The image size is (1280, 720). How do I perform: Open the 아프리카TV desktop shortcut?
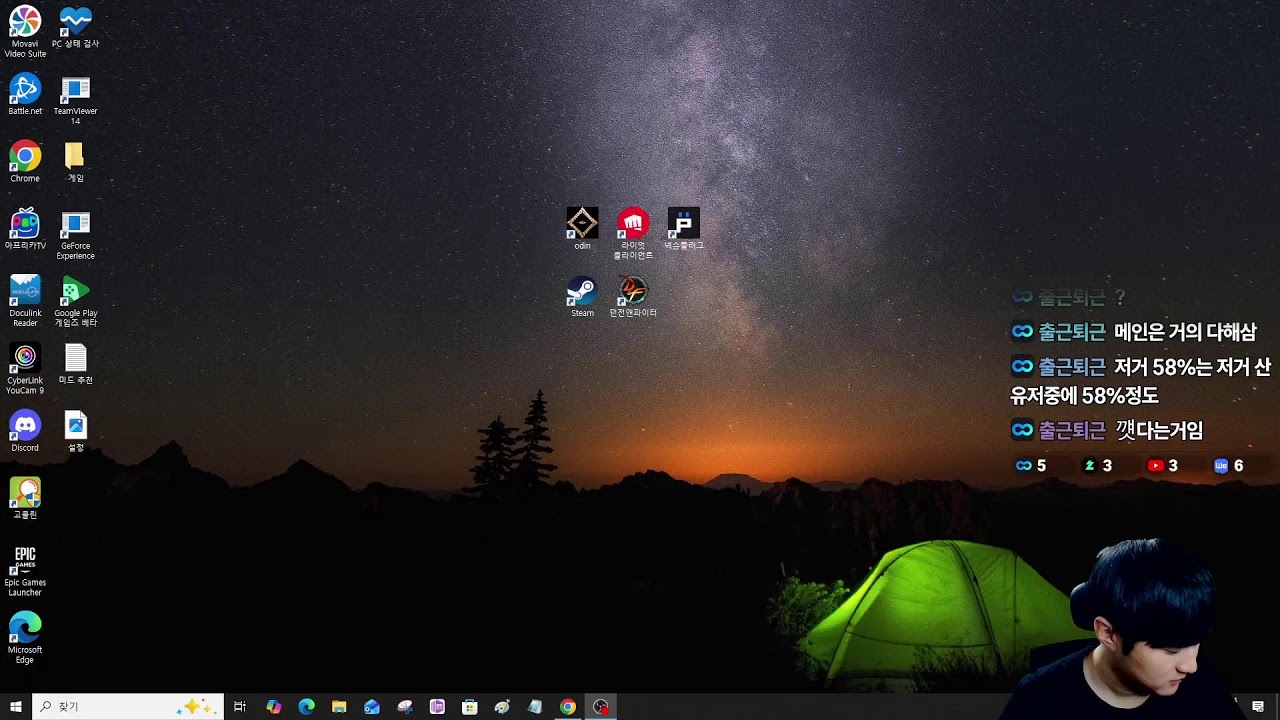click(x=25, y=229)
